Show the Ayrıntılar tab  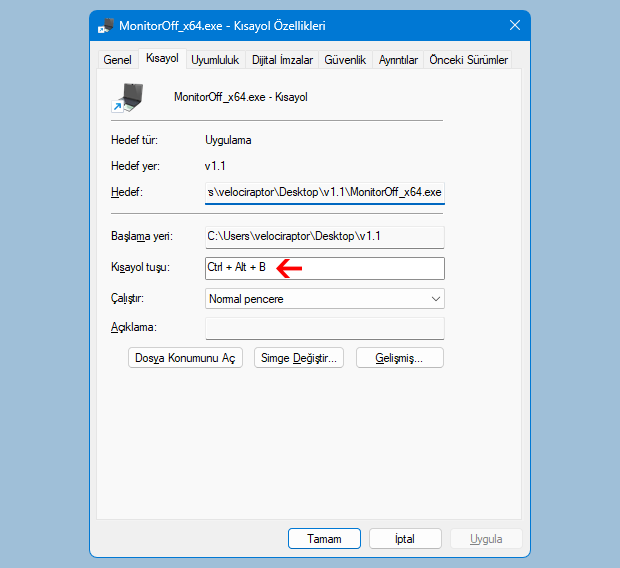[x=398, y=60]
